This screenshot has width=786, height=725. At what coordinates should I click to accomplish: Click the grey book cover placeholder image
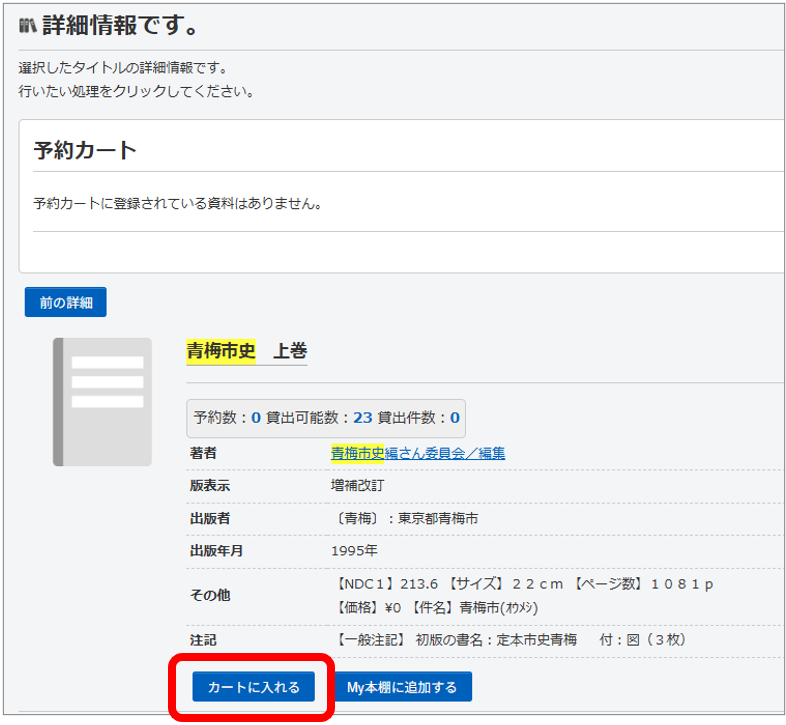coord(102,401)
